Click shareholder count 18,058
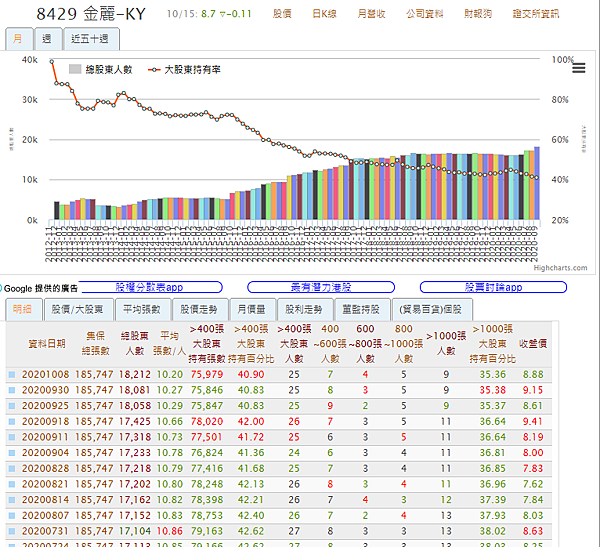Viewport: 600px width, 547px height. (135, 406)
